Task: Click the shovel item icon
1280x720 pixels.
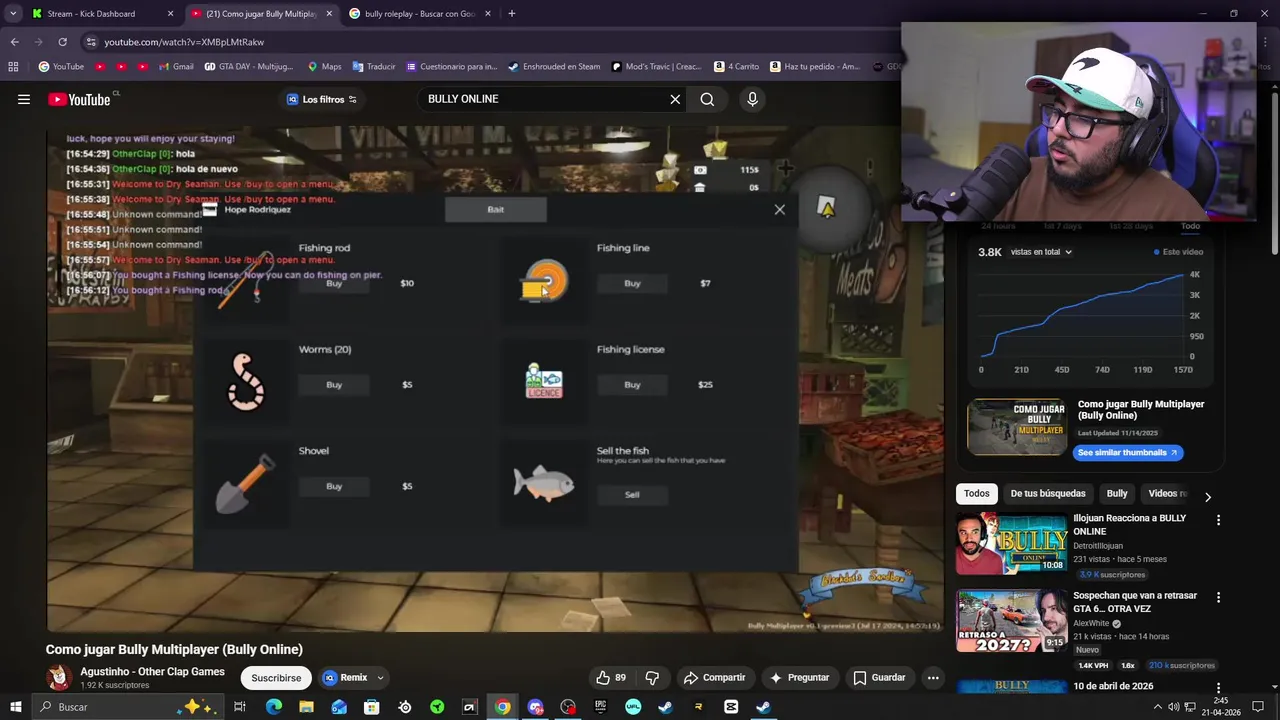Action: 245,483
